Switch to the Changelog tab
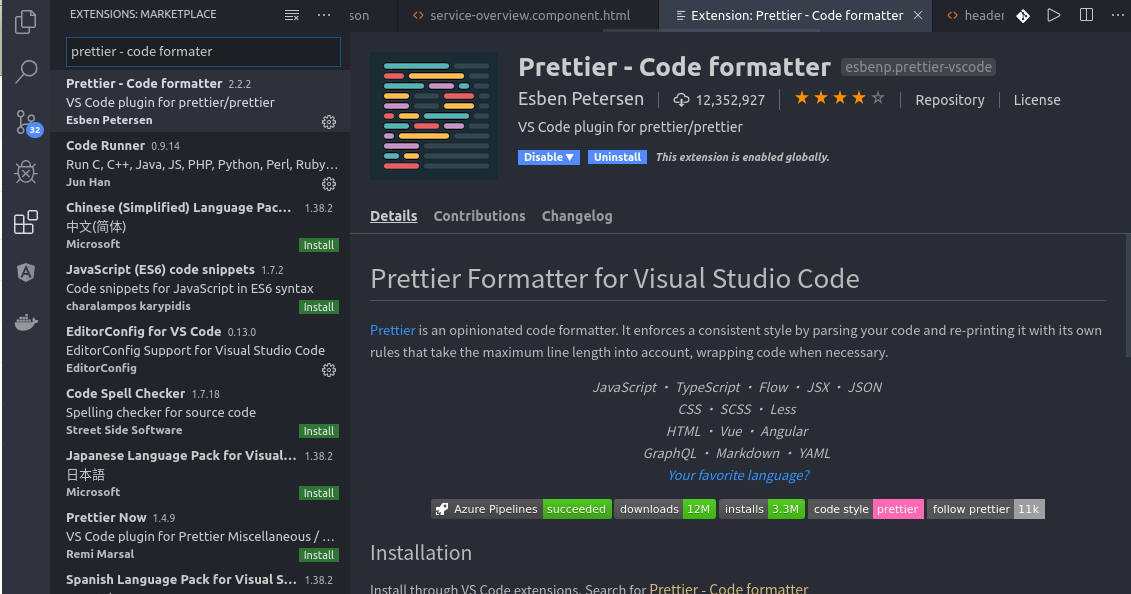 point(577,216)
